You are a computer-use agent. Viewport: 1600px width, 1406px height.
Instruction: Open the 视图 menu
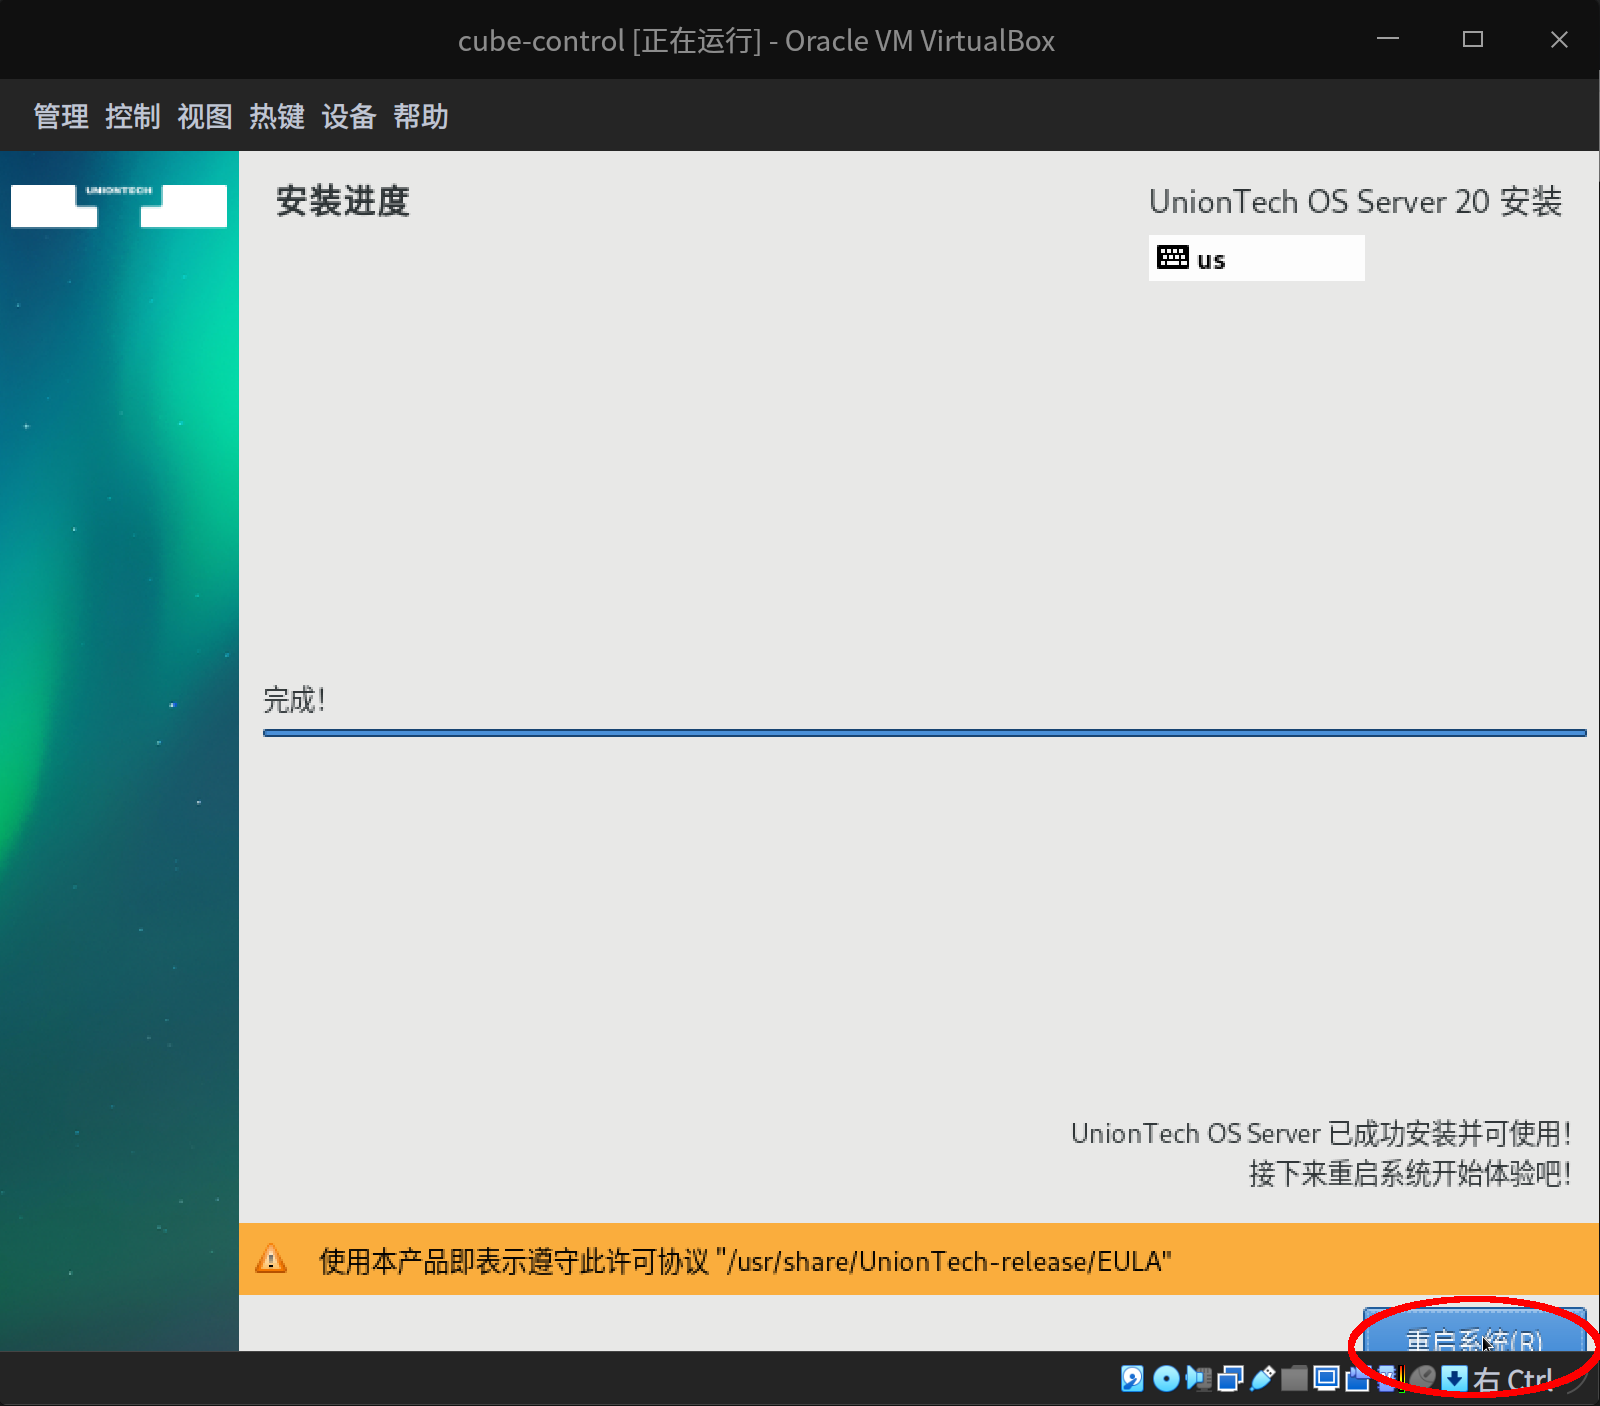[204, 117]
